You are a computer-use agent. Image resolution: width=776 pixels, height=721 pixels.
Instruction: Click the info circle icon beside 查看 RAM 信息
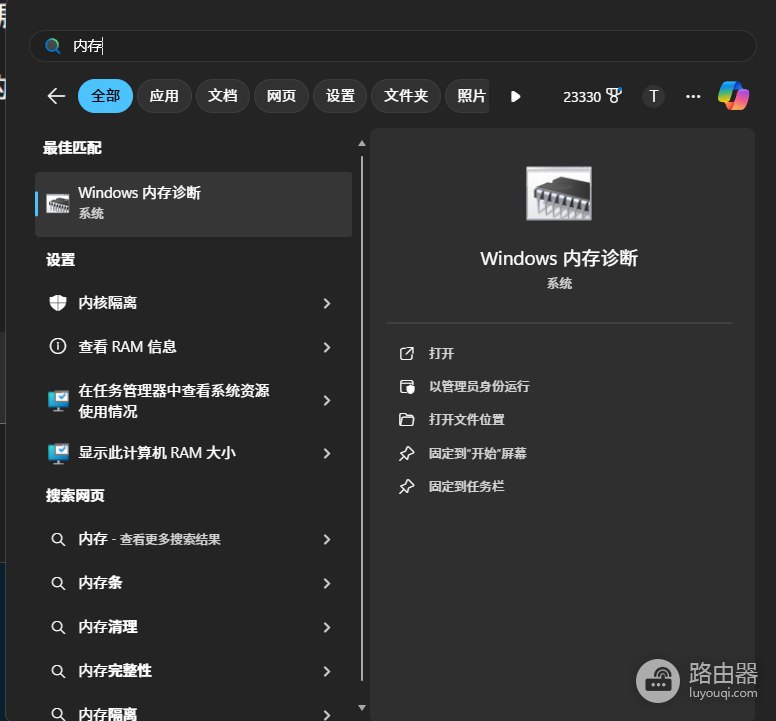(x=58, y=346)
